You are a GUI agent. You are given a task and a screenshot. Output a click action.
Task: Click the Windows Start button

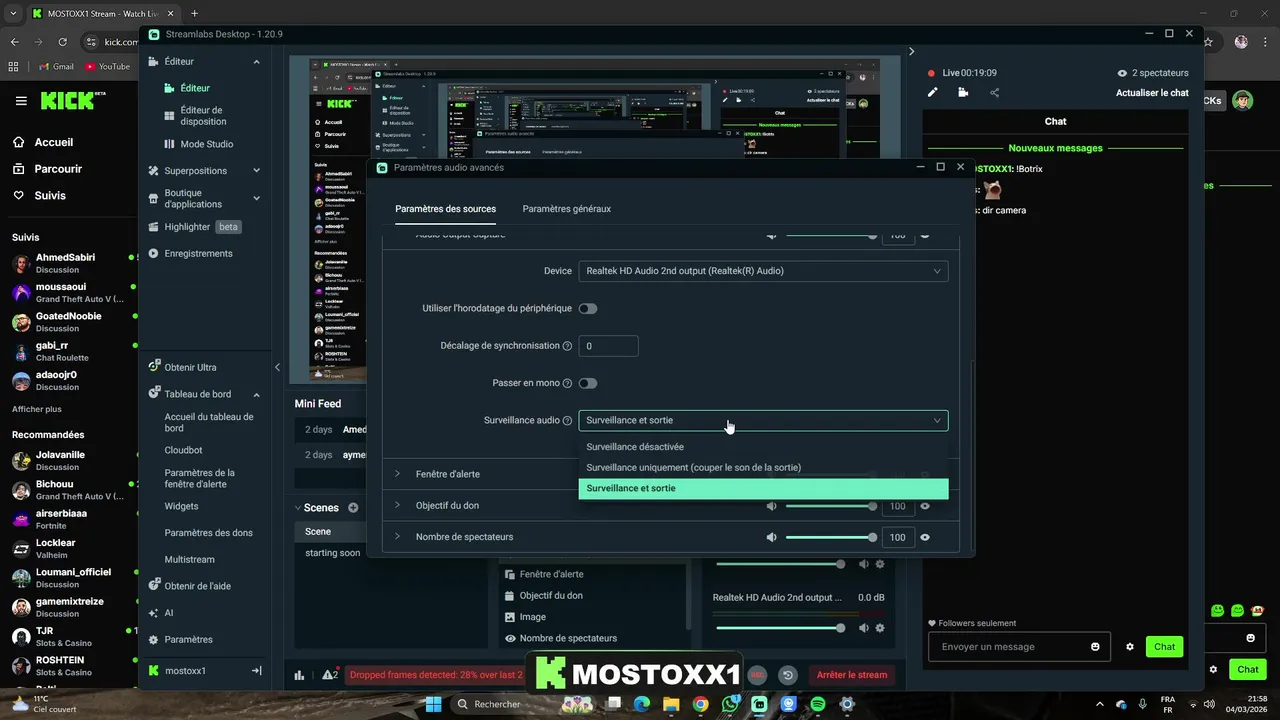coord(434,704)
